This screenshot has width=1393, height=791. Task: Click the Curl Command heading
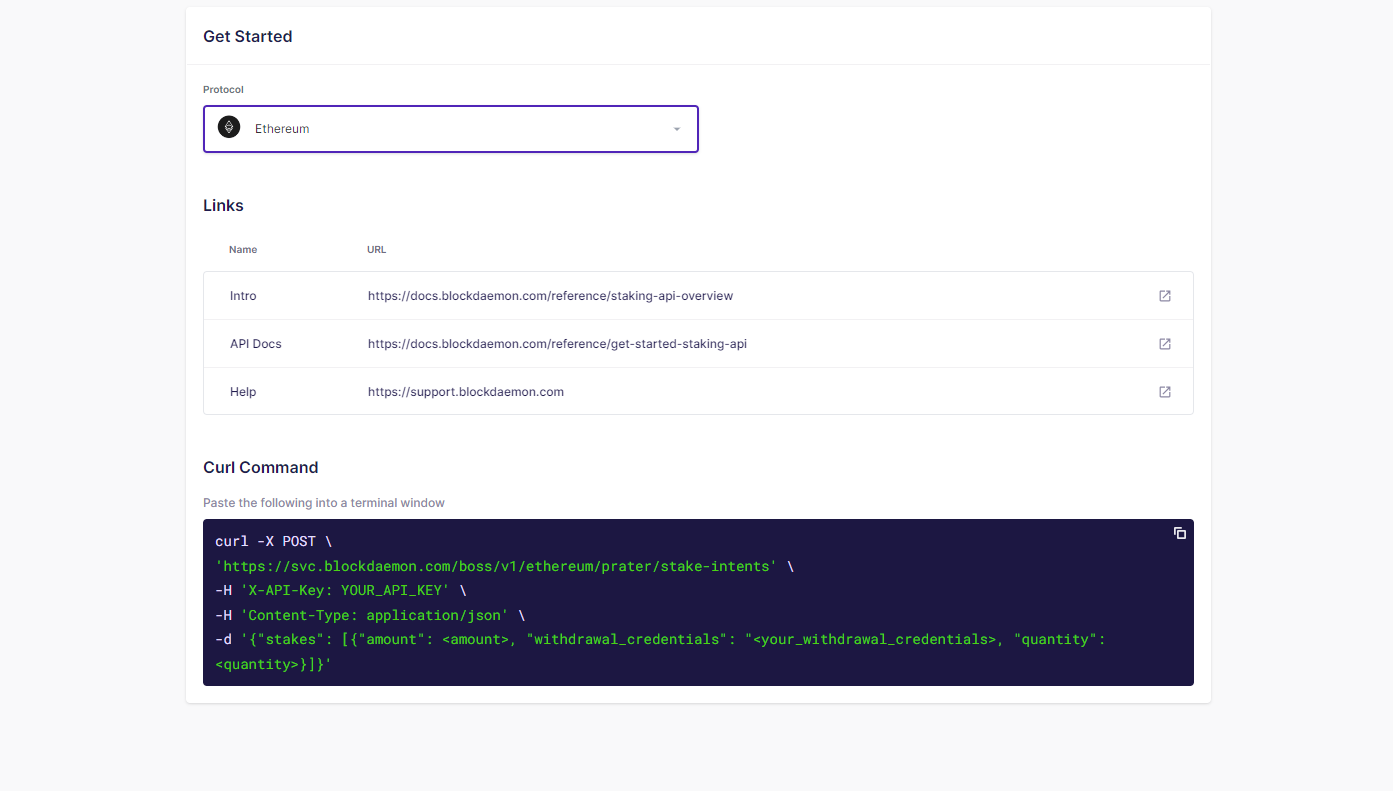[261, 467]
